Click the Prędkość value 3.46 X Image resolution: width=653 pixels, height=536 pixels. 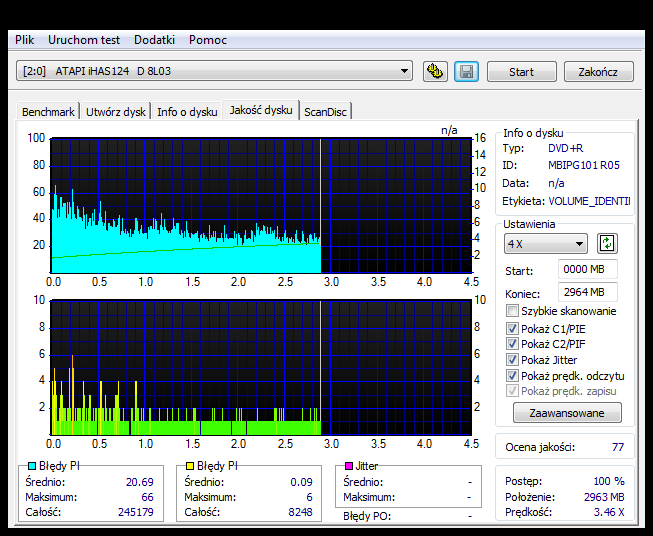coord(609,512)
